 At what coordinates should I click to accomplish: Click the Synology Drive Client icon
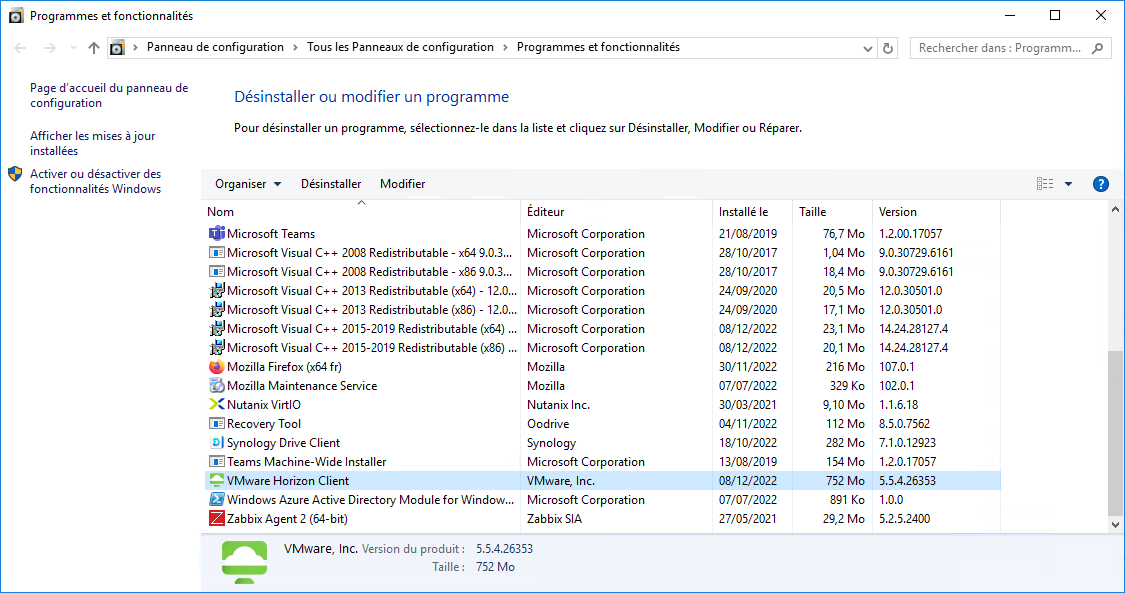tap(216, 442)
